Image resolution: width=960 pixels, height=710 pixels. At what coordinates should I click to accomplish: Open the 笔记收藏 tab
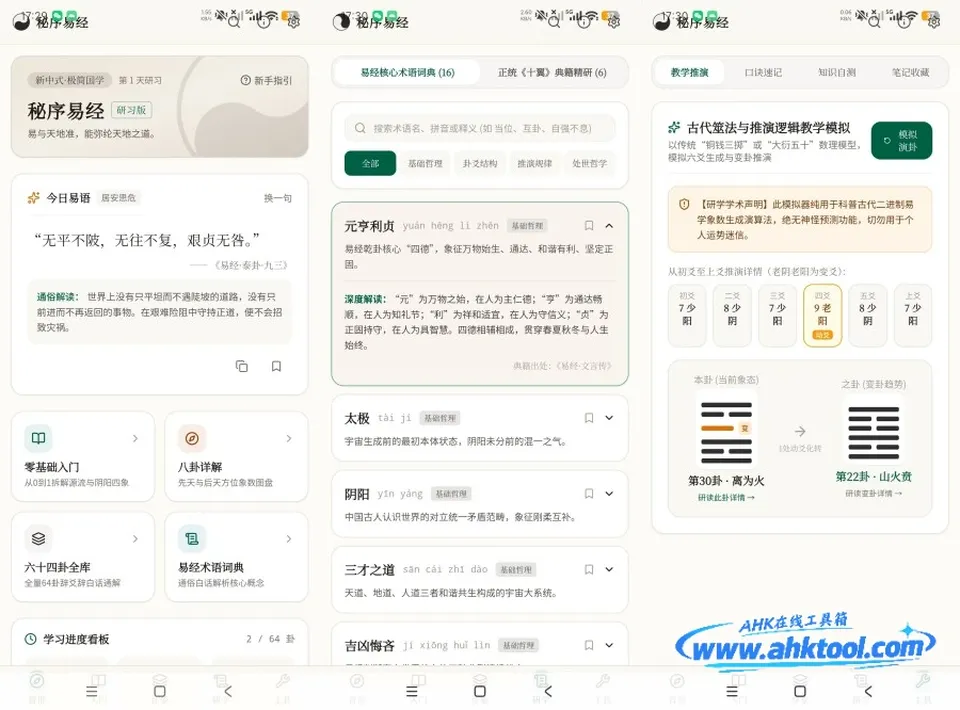pyautogui.click(x=910, y=72)
